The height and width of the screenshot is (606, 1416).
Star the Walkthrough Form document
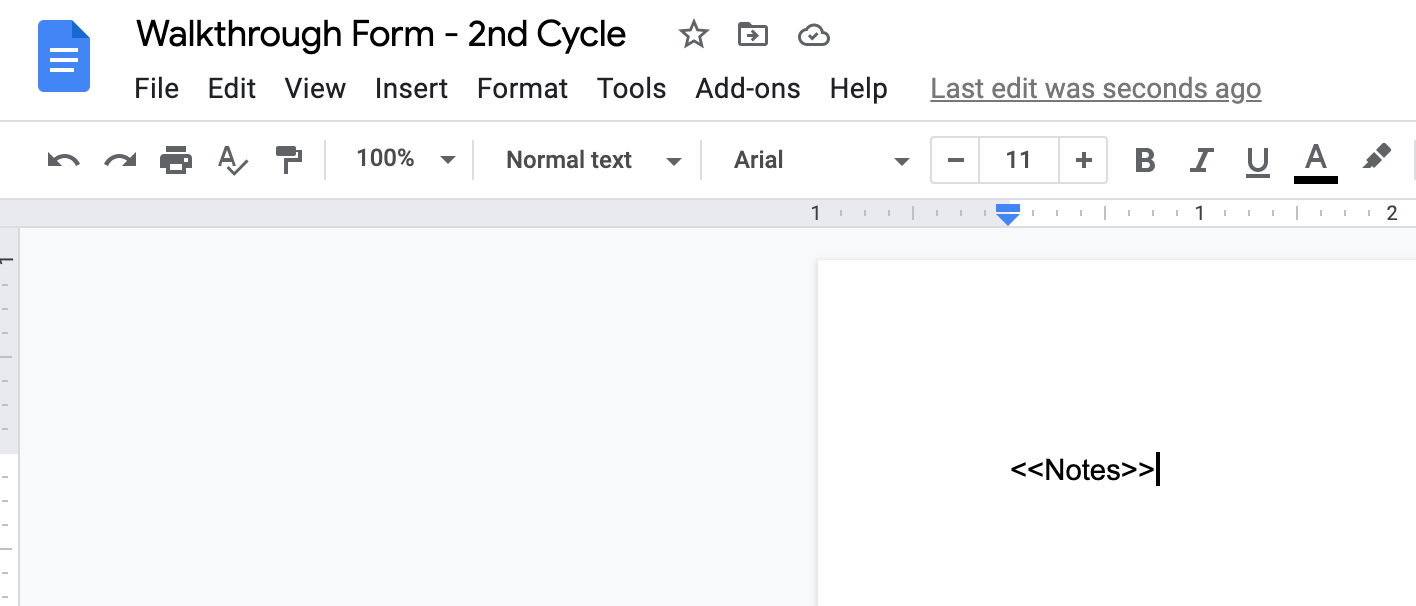coord(694,34)
